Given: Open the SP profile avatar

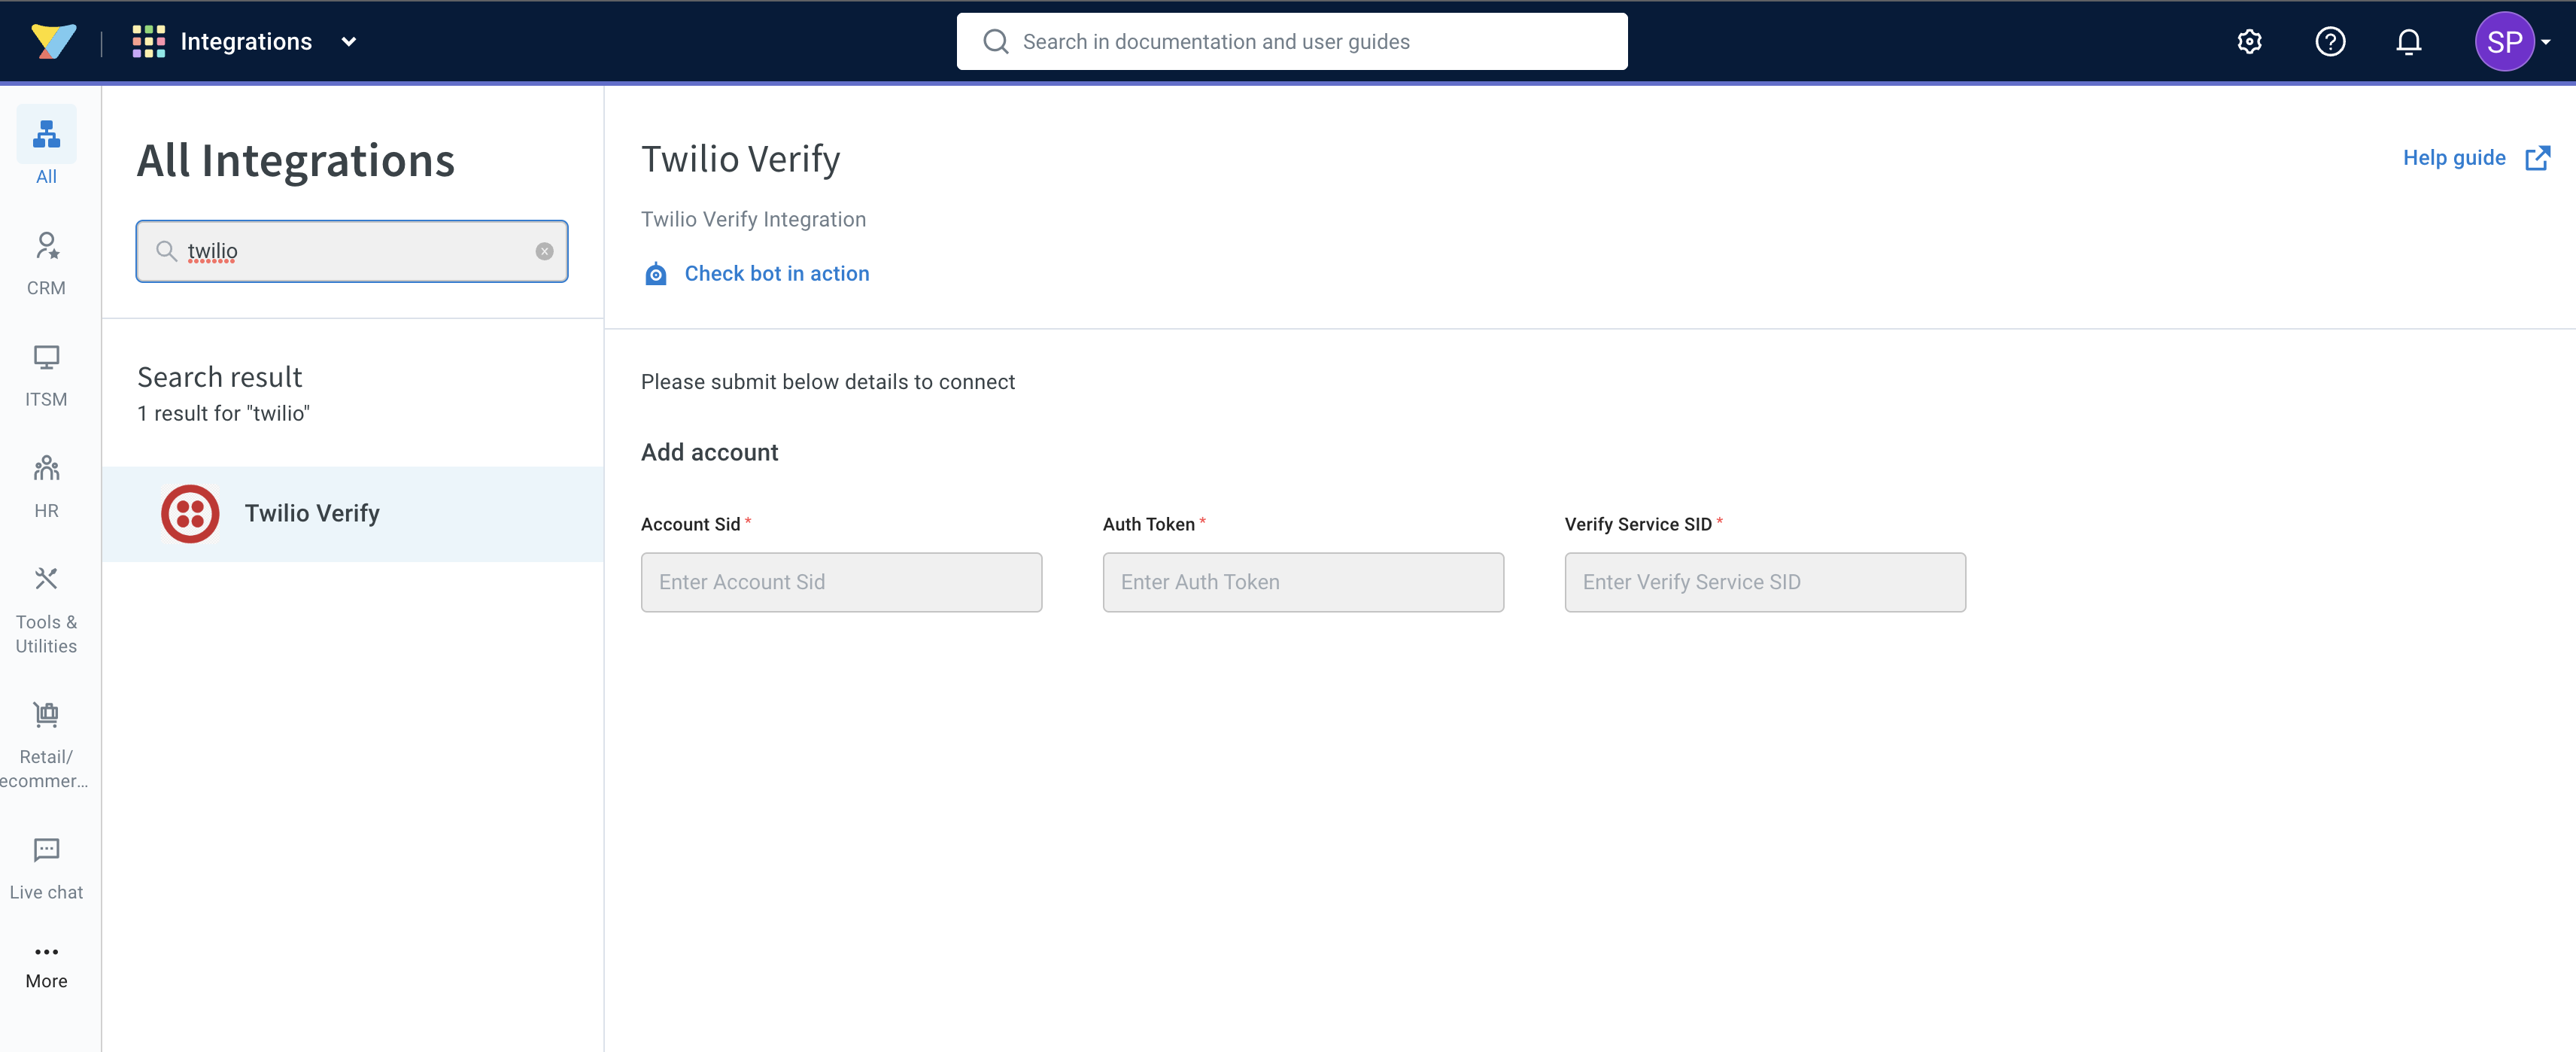Looking at the screenshot, I should (x=2504, y=41).
